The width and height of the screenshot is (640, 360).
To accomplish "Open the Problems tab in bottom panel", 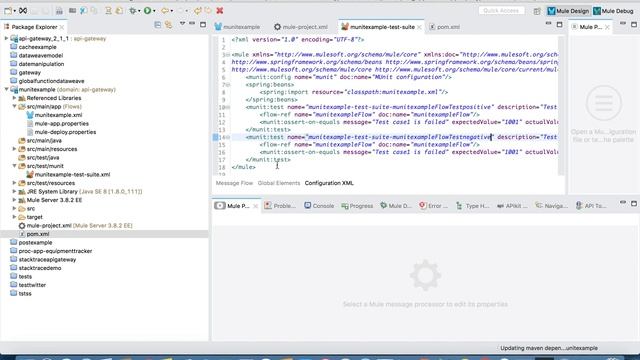I will click(280, 206).
